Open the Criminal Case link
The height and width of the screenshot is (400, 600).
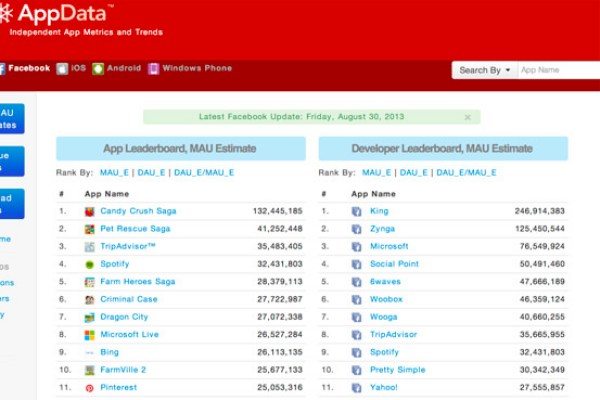click(x=129, y=299)
